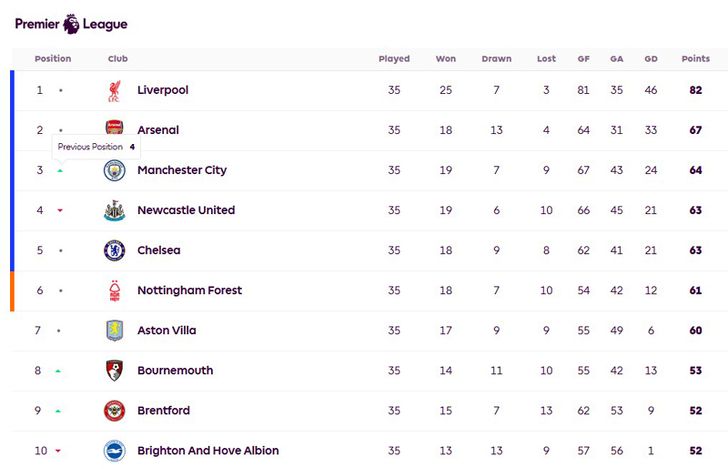Click the Chelsea club badge
Image resolution: width=728 pixels, height=469 pixels.
[114, 251]
